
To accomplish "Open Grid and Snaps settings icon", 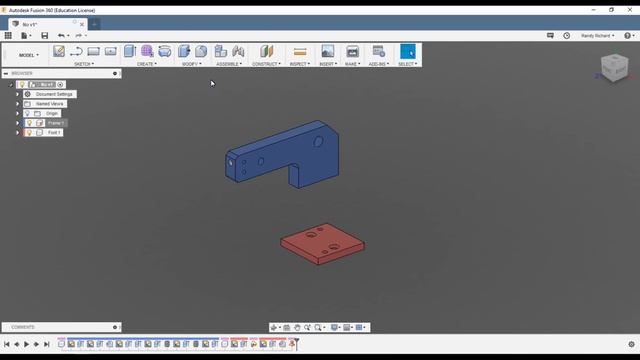I will [347, 327].
